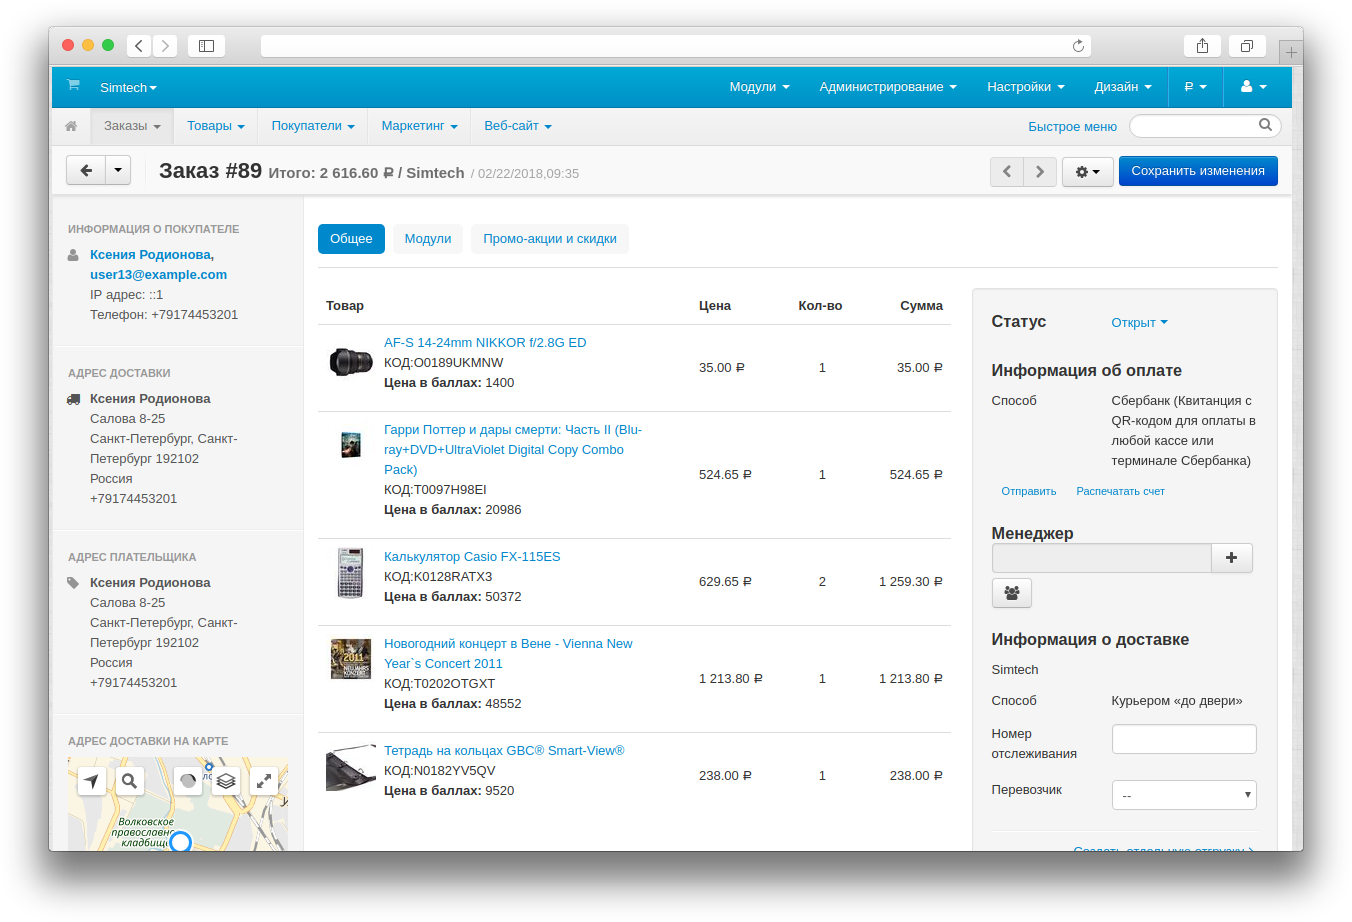Open the gear settings dropdown
The image size is (1352, 922).
coord(1087,172)
